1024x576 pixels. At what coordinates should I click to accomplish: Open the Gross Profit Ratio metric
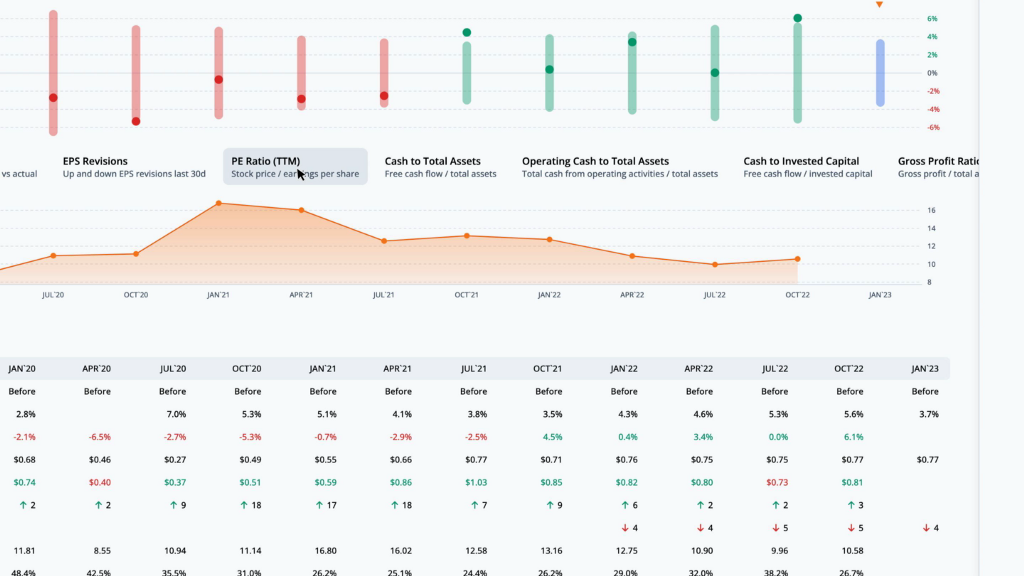(938, 167)
